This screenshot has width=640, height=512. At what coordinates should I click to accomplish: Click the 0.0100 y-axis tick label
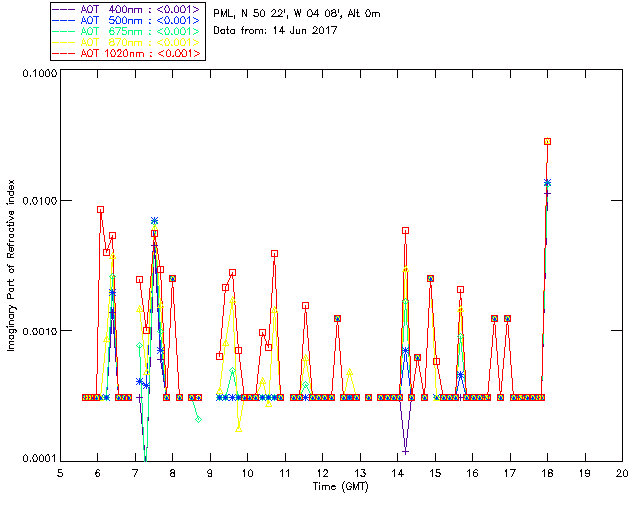tap(39, 201)
